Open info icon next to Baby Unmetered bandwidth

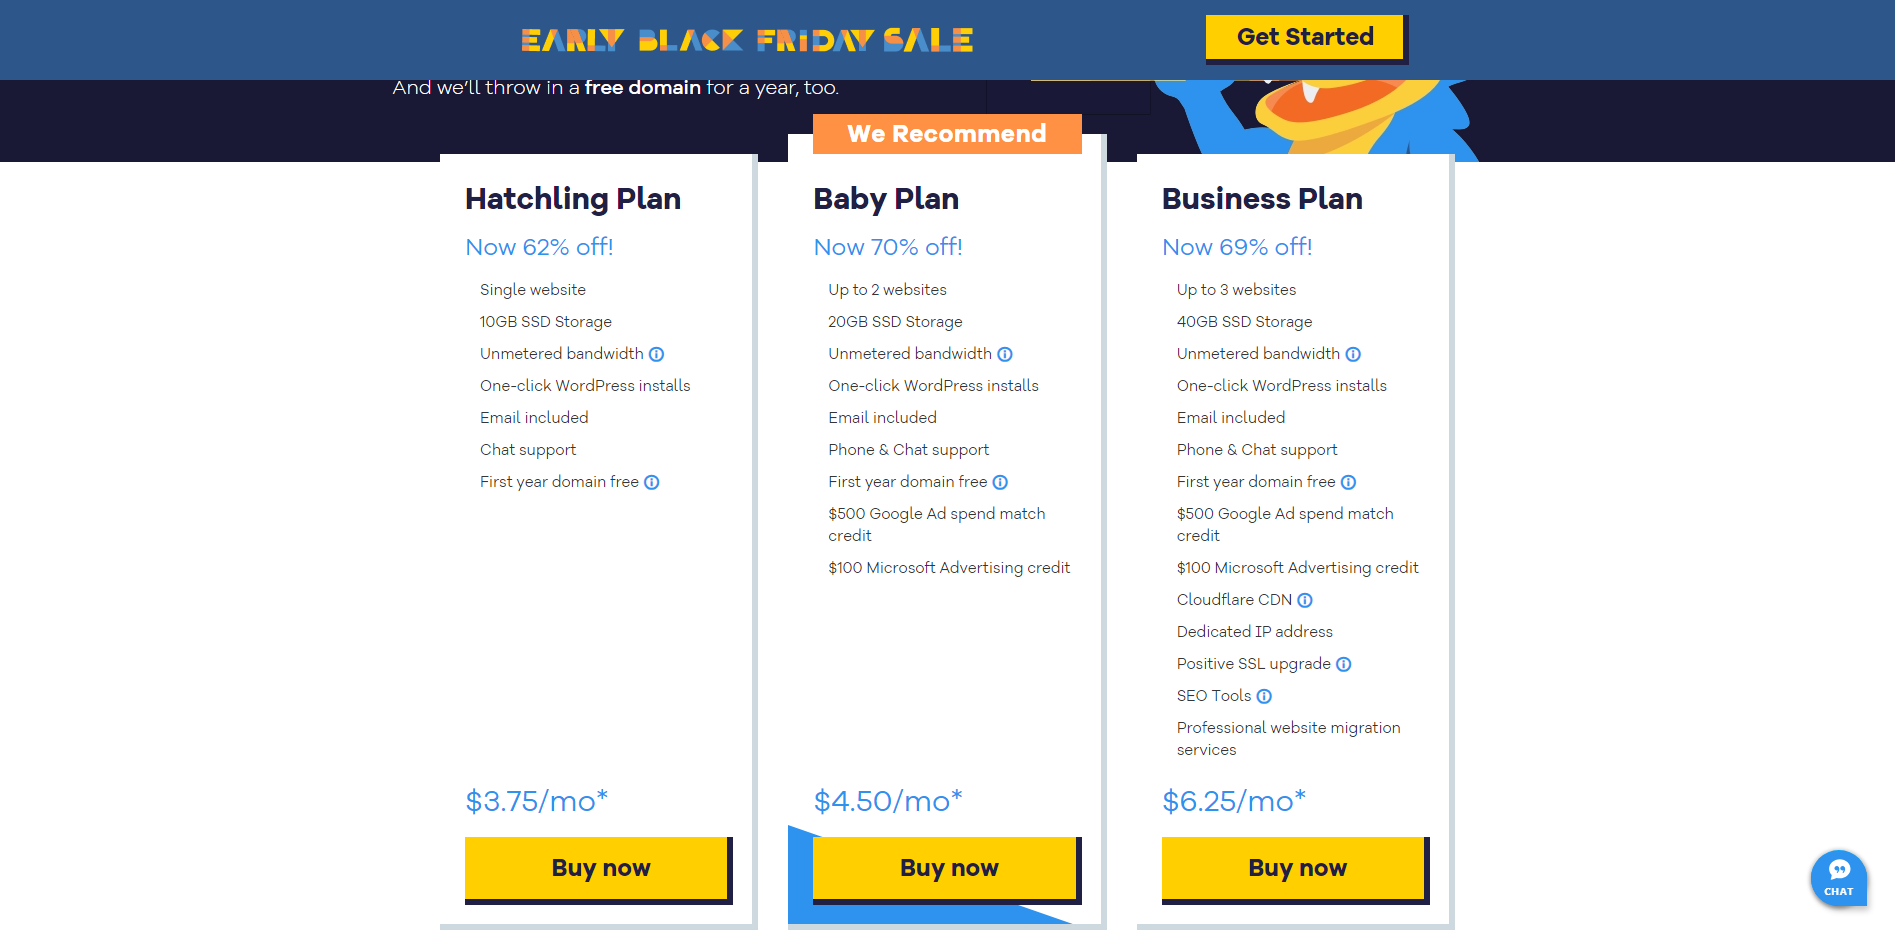click(1005, 354)
